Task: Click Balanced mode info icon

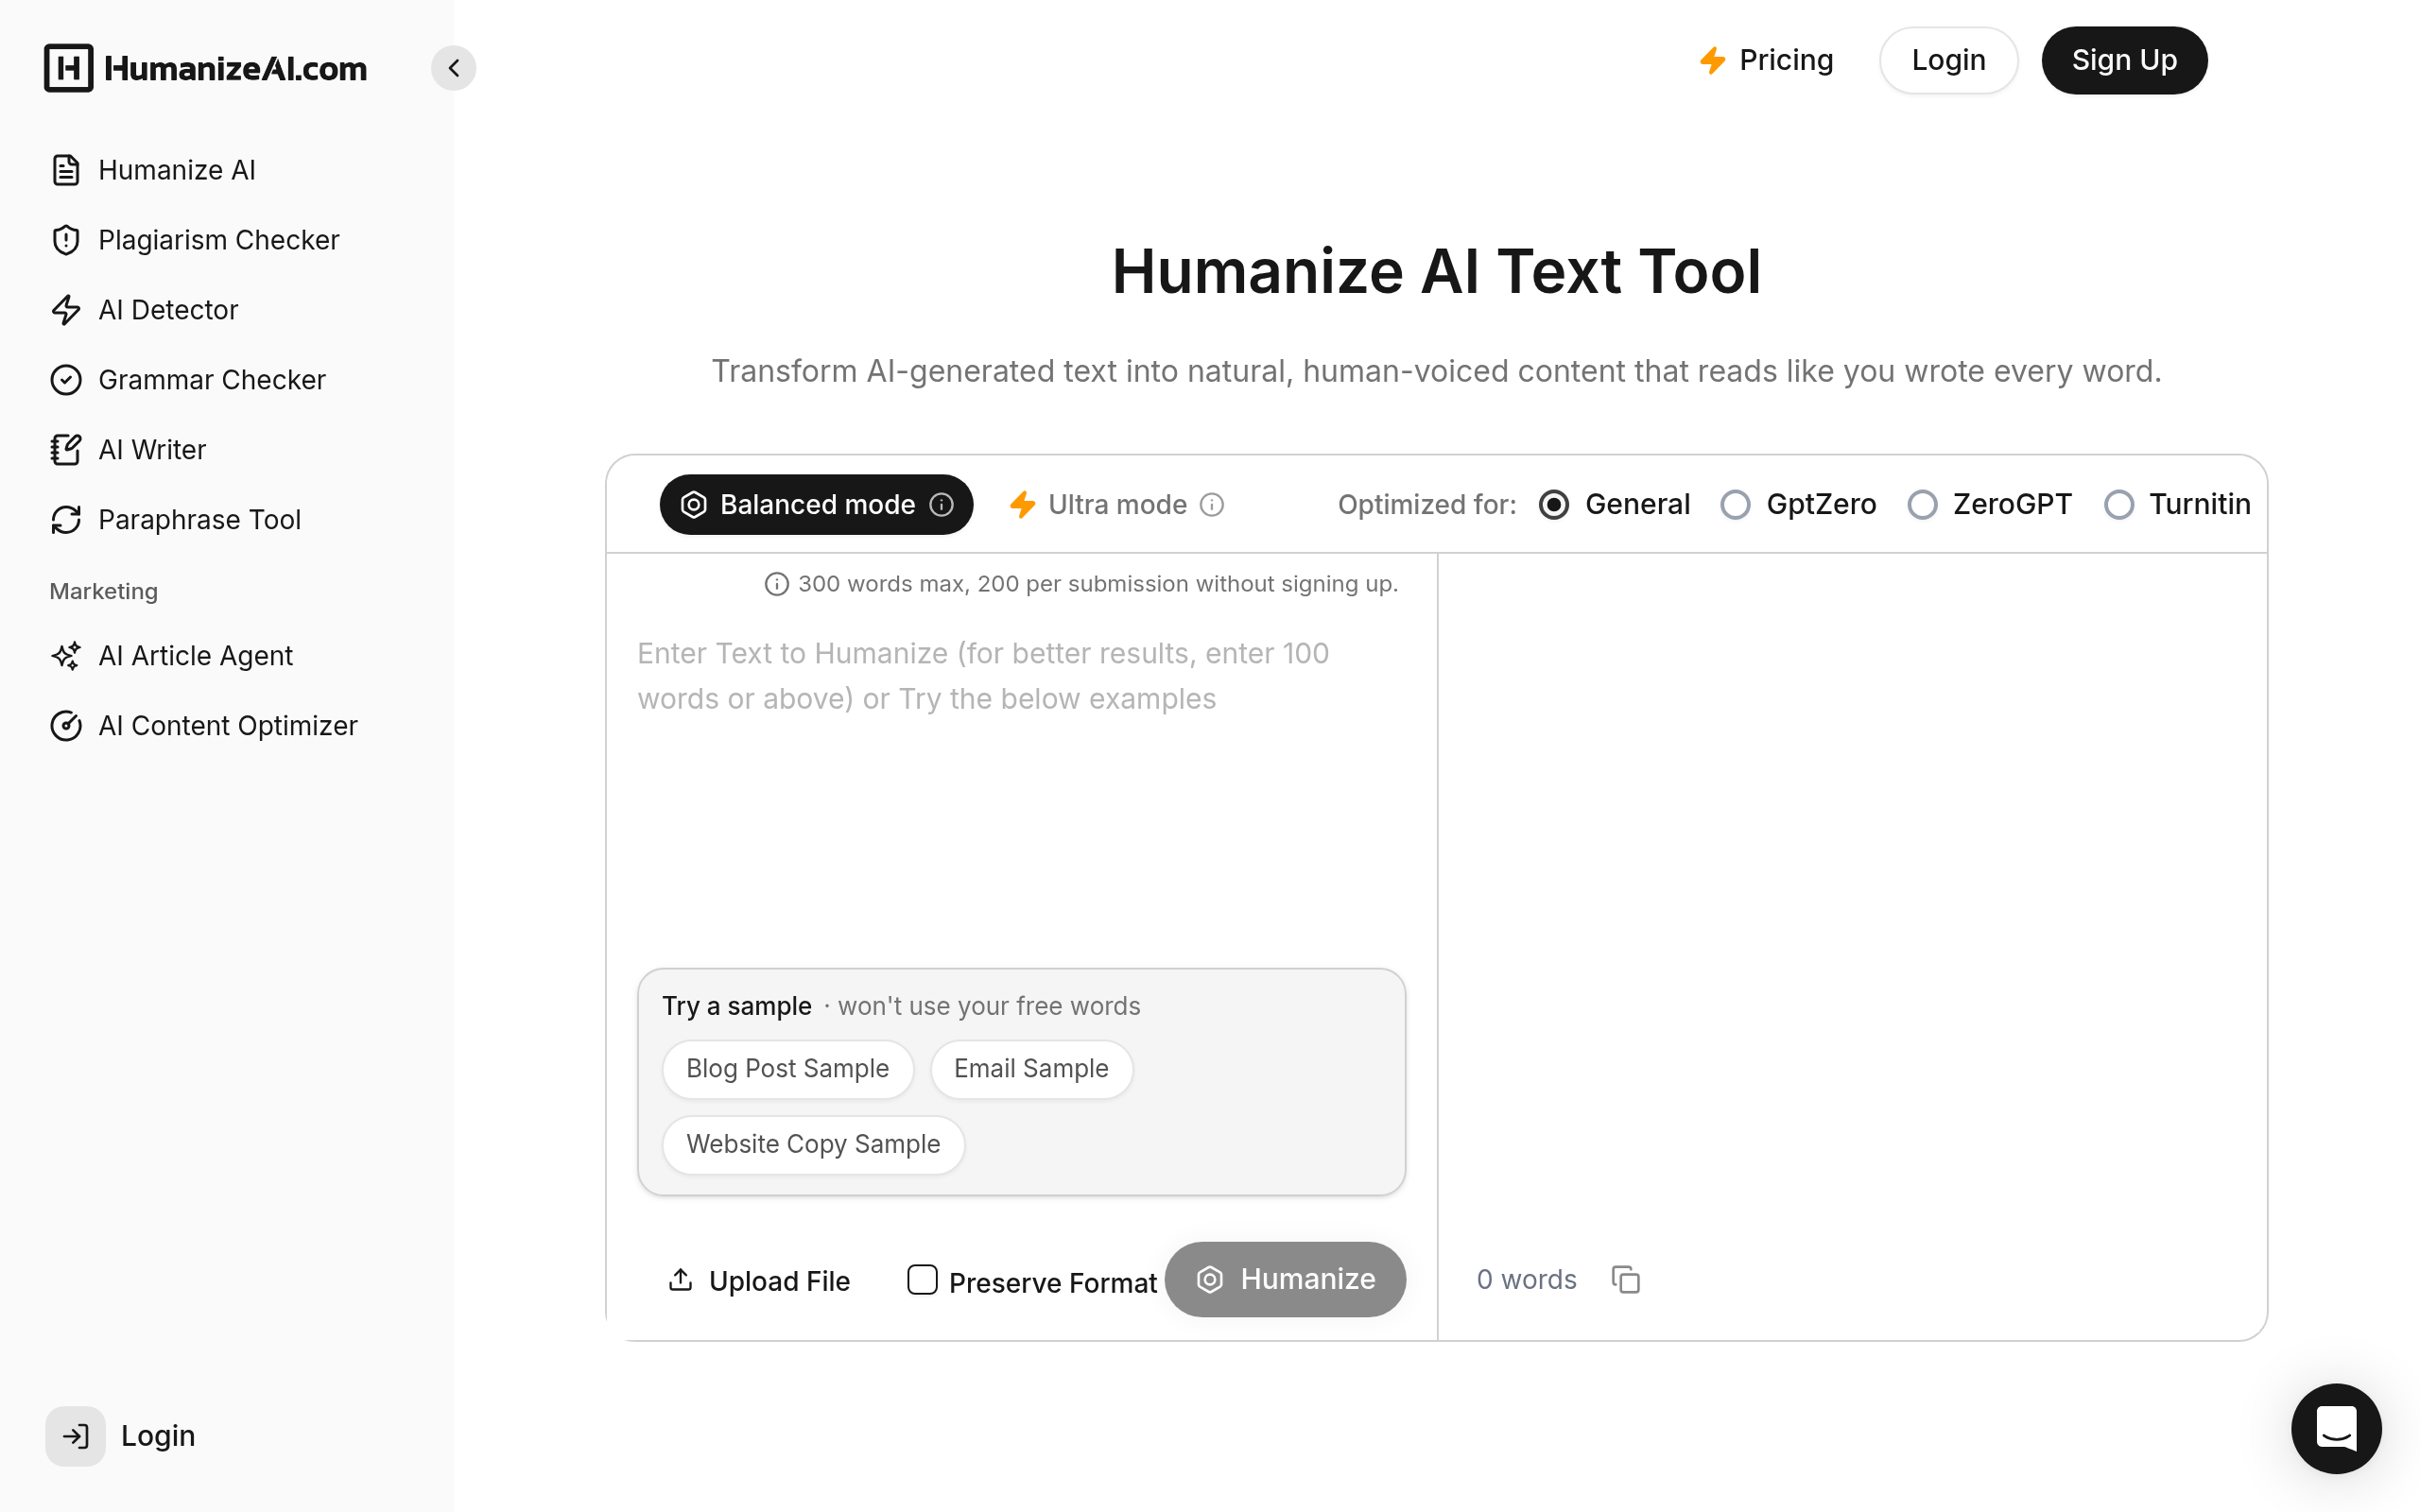Action: pos(941,505)
